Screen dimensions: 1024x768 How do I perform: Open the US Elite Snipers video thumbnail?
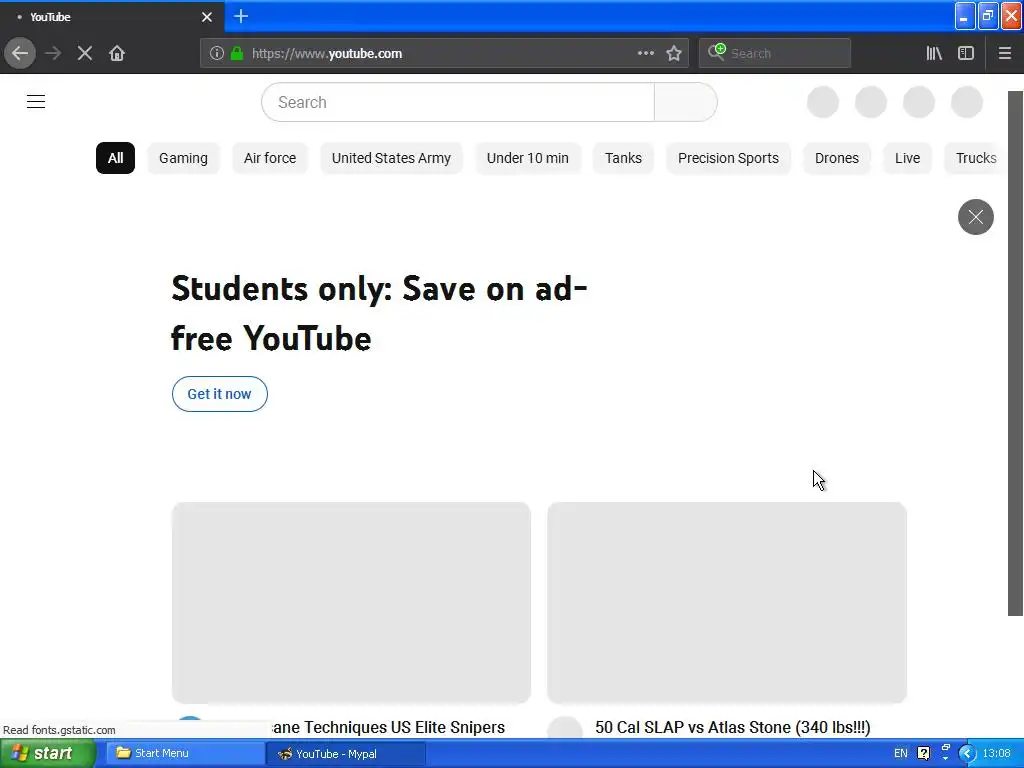point(351,603)
